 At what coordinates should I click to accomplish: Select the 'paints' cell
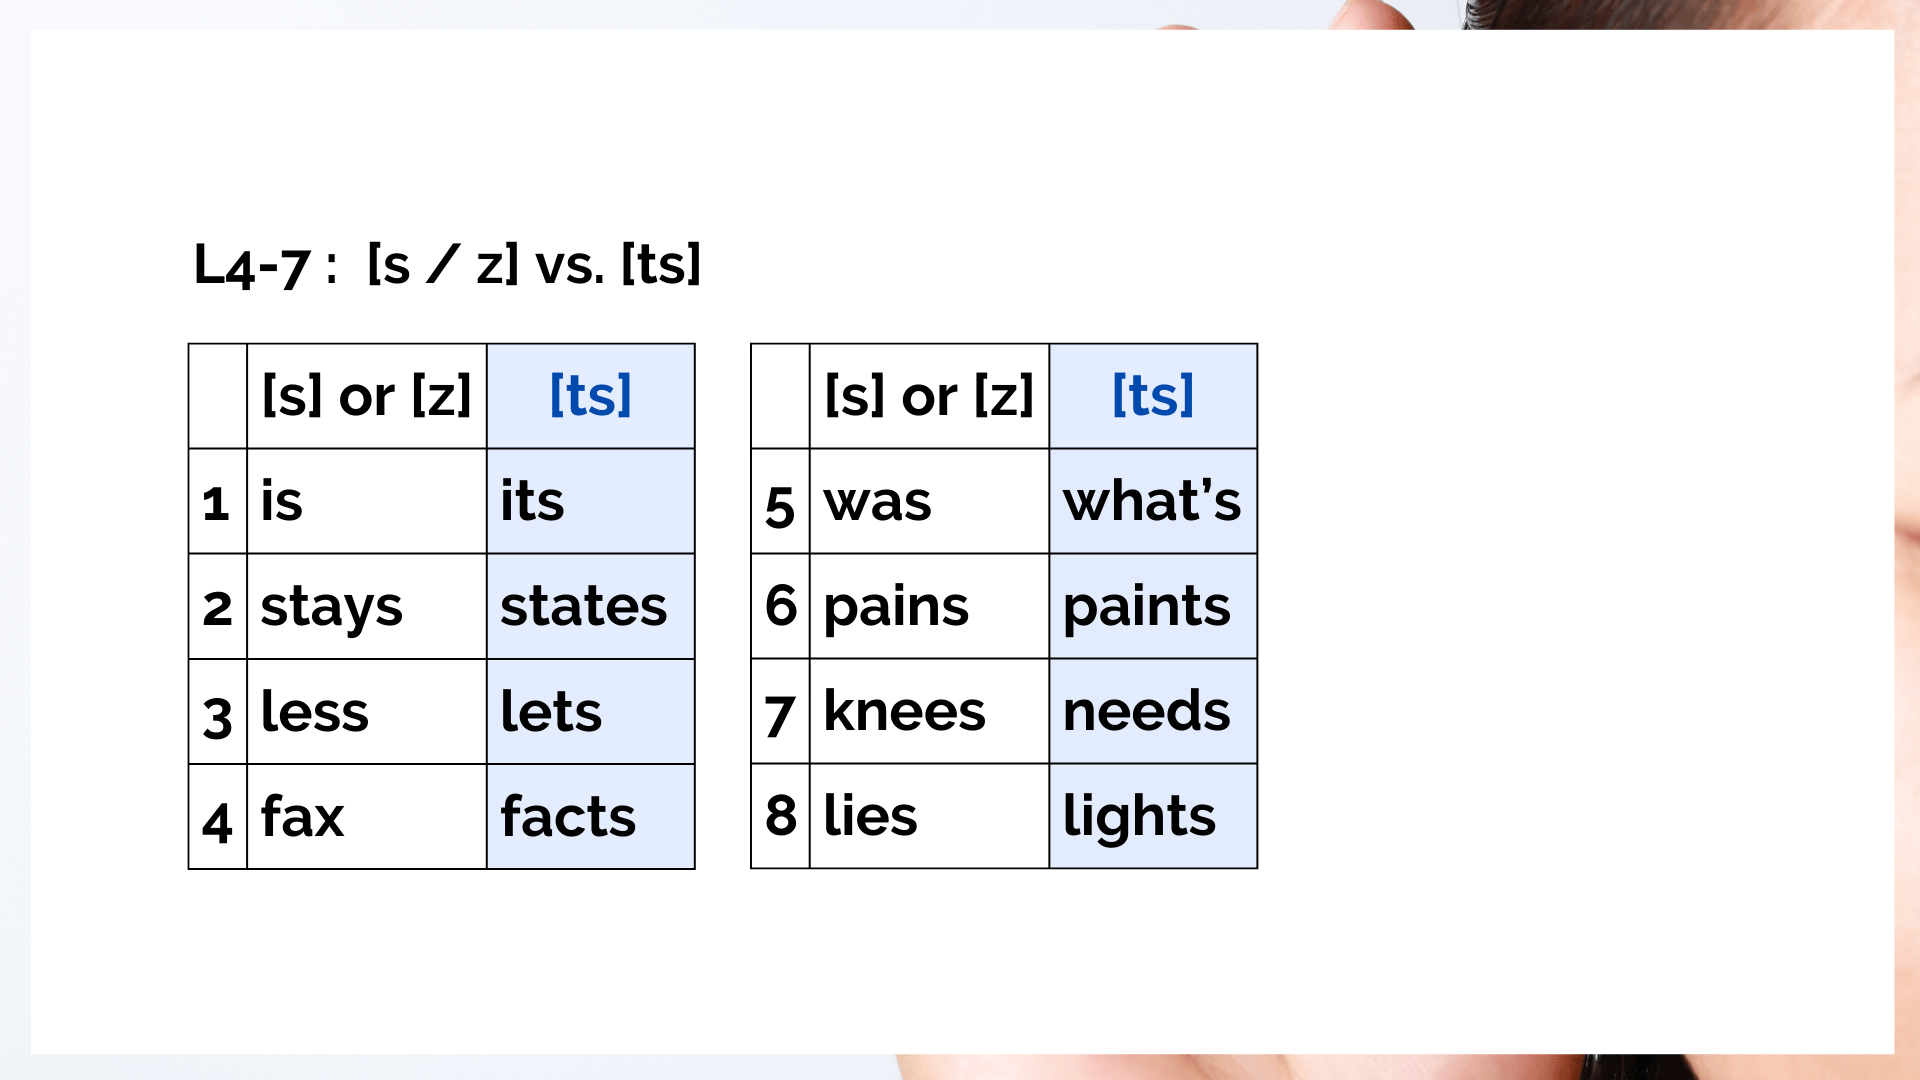point(1153,606)
